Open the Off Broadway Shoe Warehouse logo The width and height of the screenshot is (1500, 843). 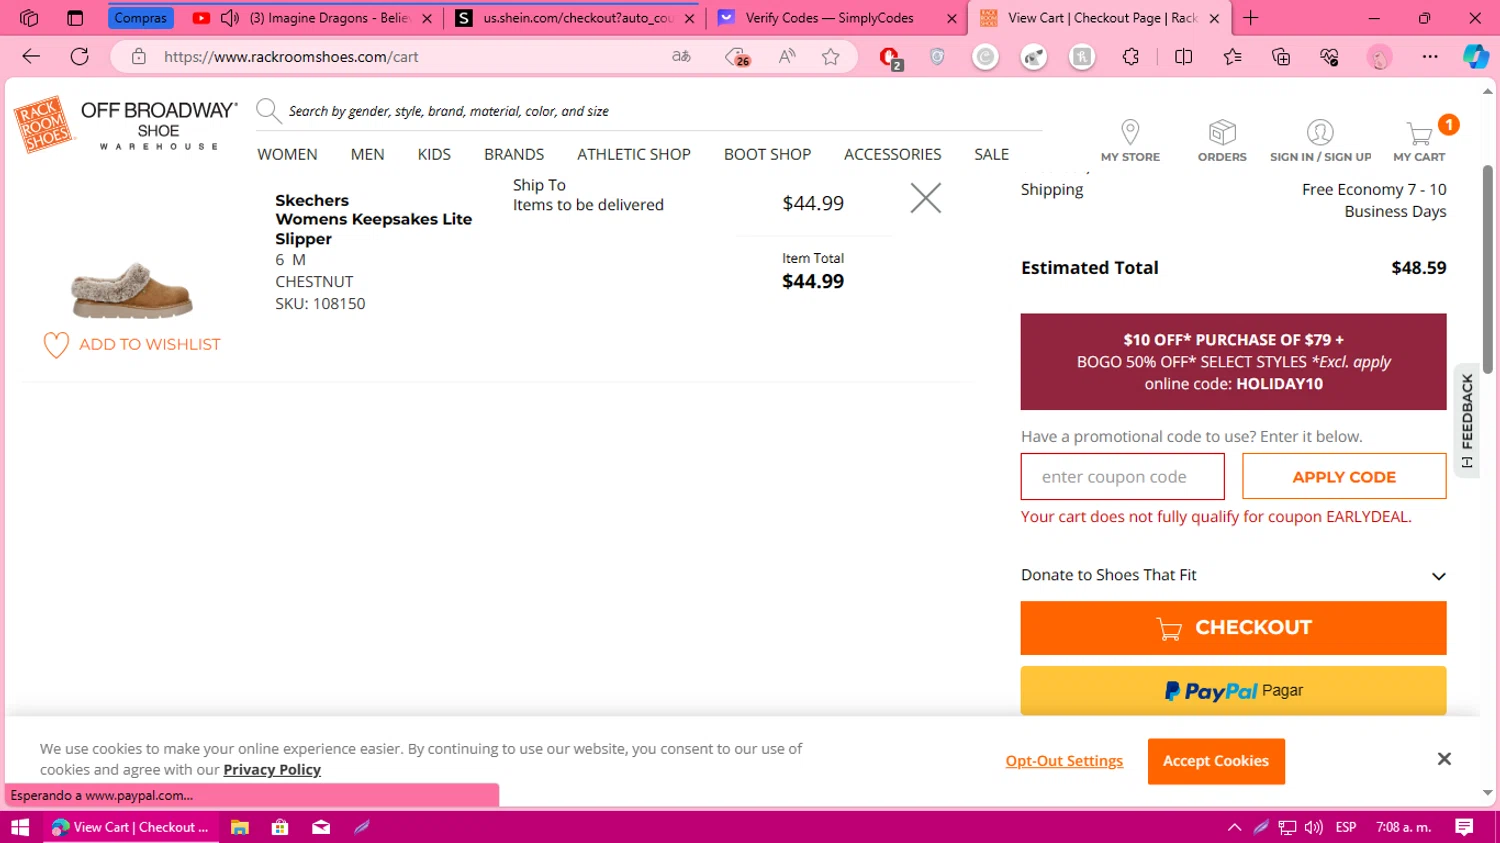(159, 125)
